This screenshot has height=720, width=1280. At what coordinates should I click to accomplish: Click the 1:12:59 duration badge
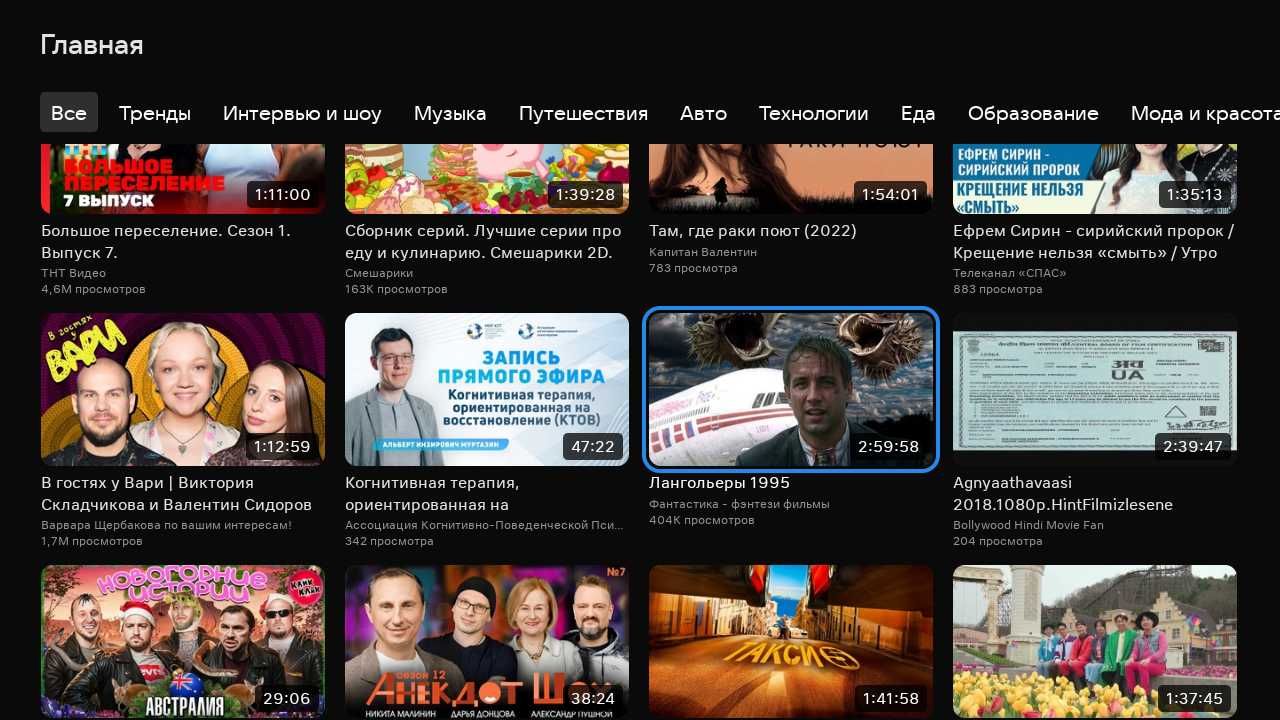pos(282,446)
